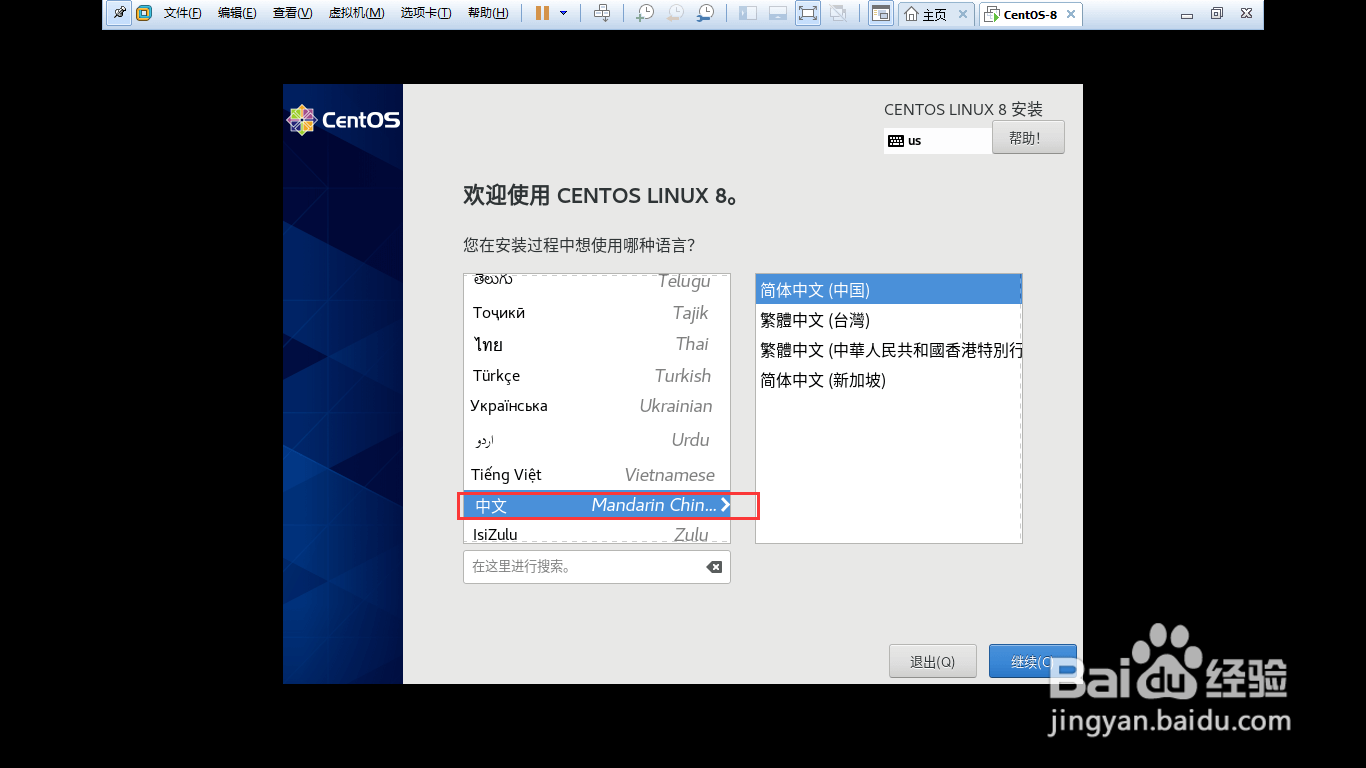Screen dimensions: 1366x768
Task: Click the 退出(Q) button
Action: [933, 661]
